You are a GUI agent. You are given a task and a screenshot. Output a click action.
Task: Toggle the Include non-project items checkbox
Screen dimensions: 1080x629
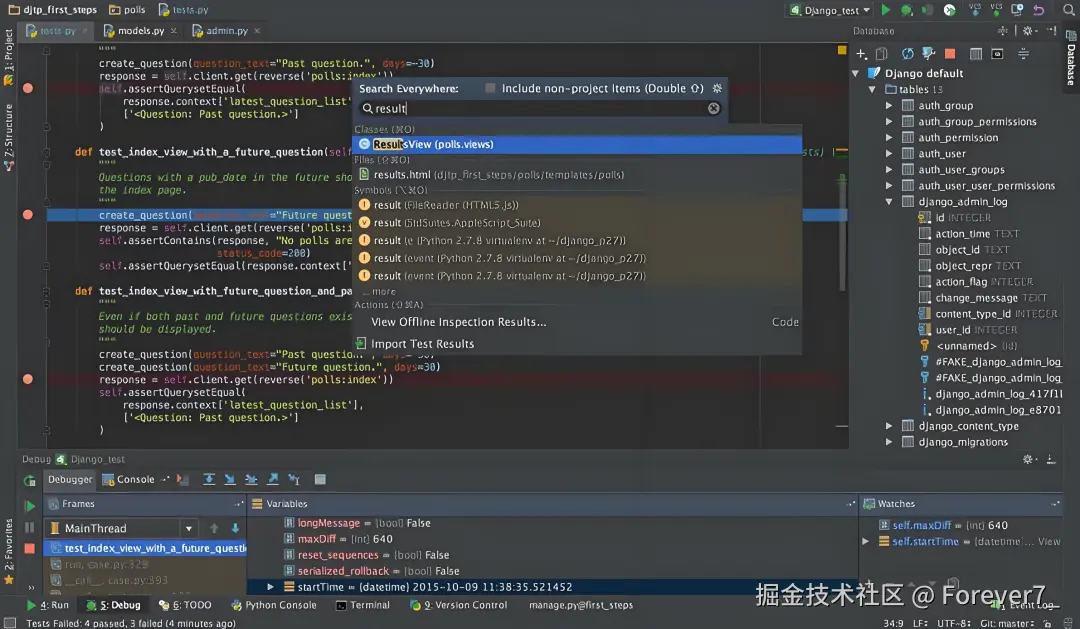point(490,88)
